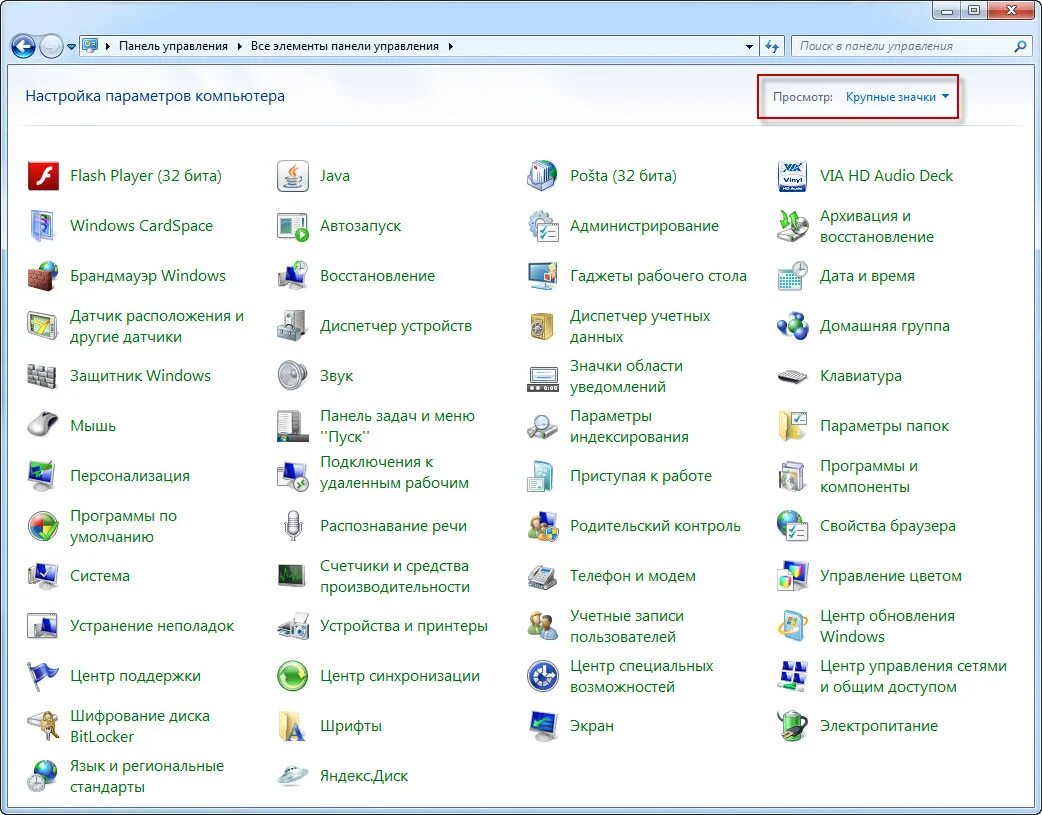Open Учетные записи пользователей link

point(627,626)
